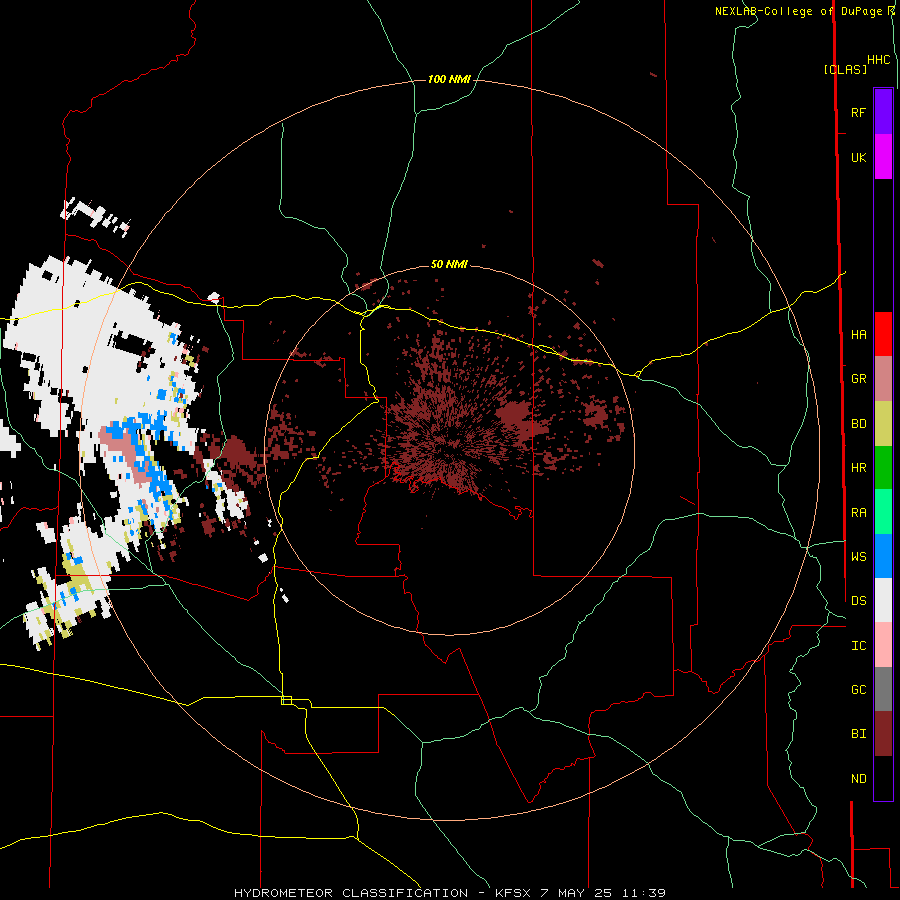Viewport: 900px width, 900px height.
Task: Pick the HR green legend swatch
Action: click(883, 468)
